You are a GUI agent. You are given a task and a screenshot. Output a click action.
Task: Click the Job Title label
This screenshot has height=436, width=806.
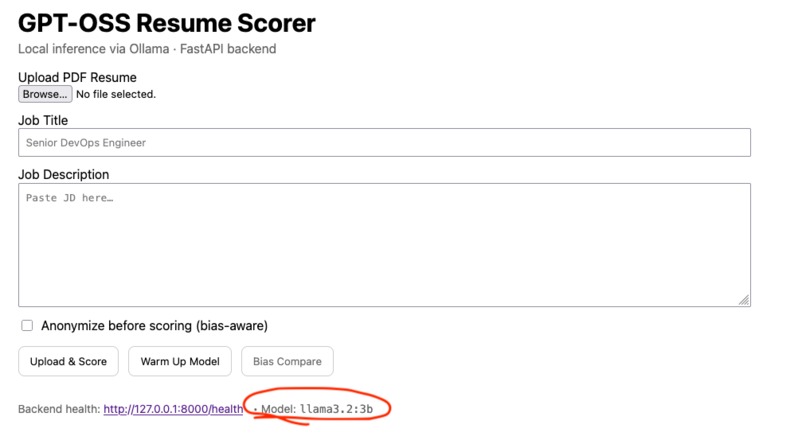[43, 120]
